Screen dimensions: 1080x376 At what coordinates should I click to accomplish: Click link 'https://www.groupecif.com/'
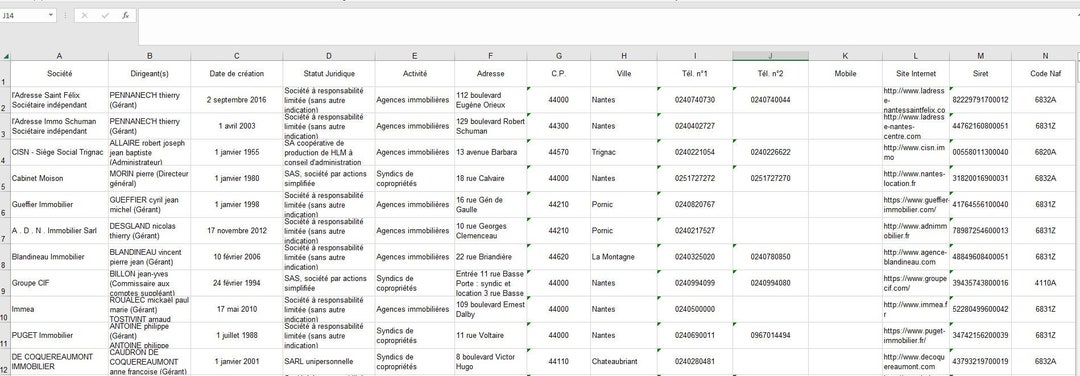[x=915, y=283]
